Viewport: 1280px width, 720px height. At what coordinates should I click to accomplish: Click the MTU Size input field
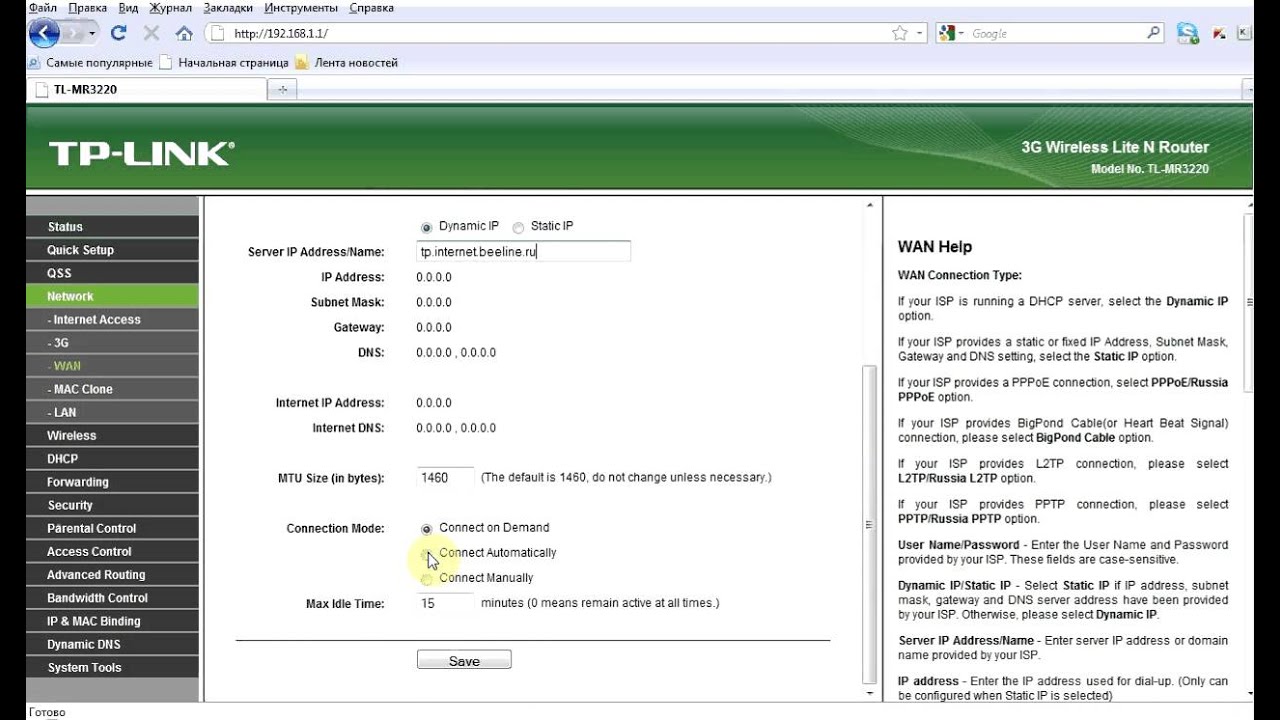tap(446, 478)
